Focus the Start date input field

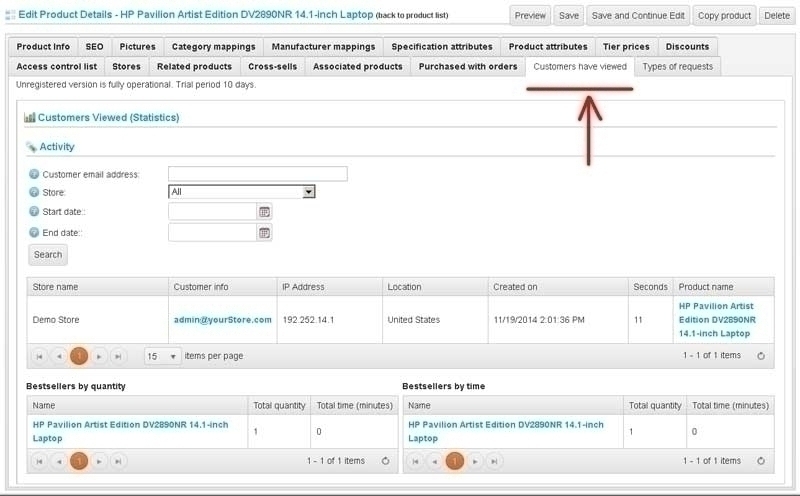point(213,211)
